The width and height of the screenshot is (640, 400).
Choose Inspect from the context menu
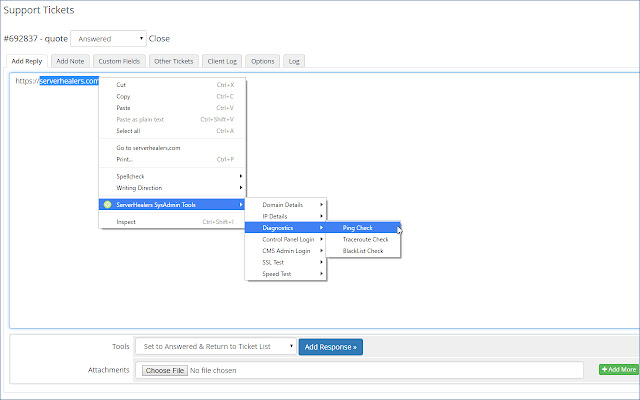pyautogui.click(x=172, y=222)
